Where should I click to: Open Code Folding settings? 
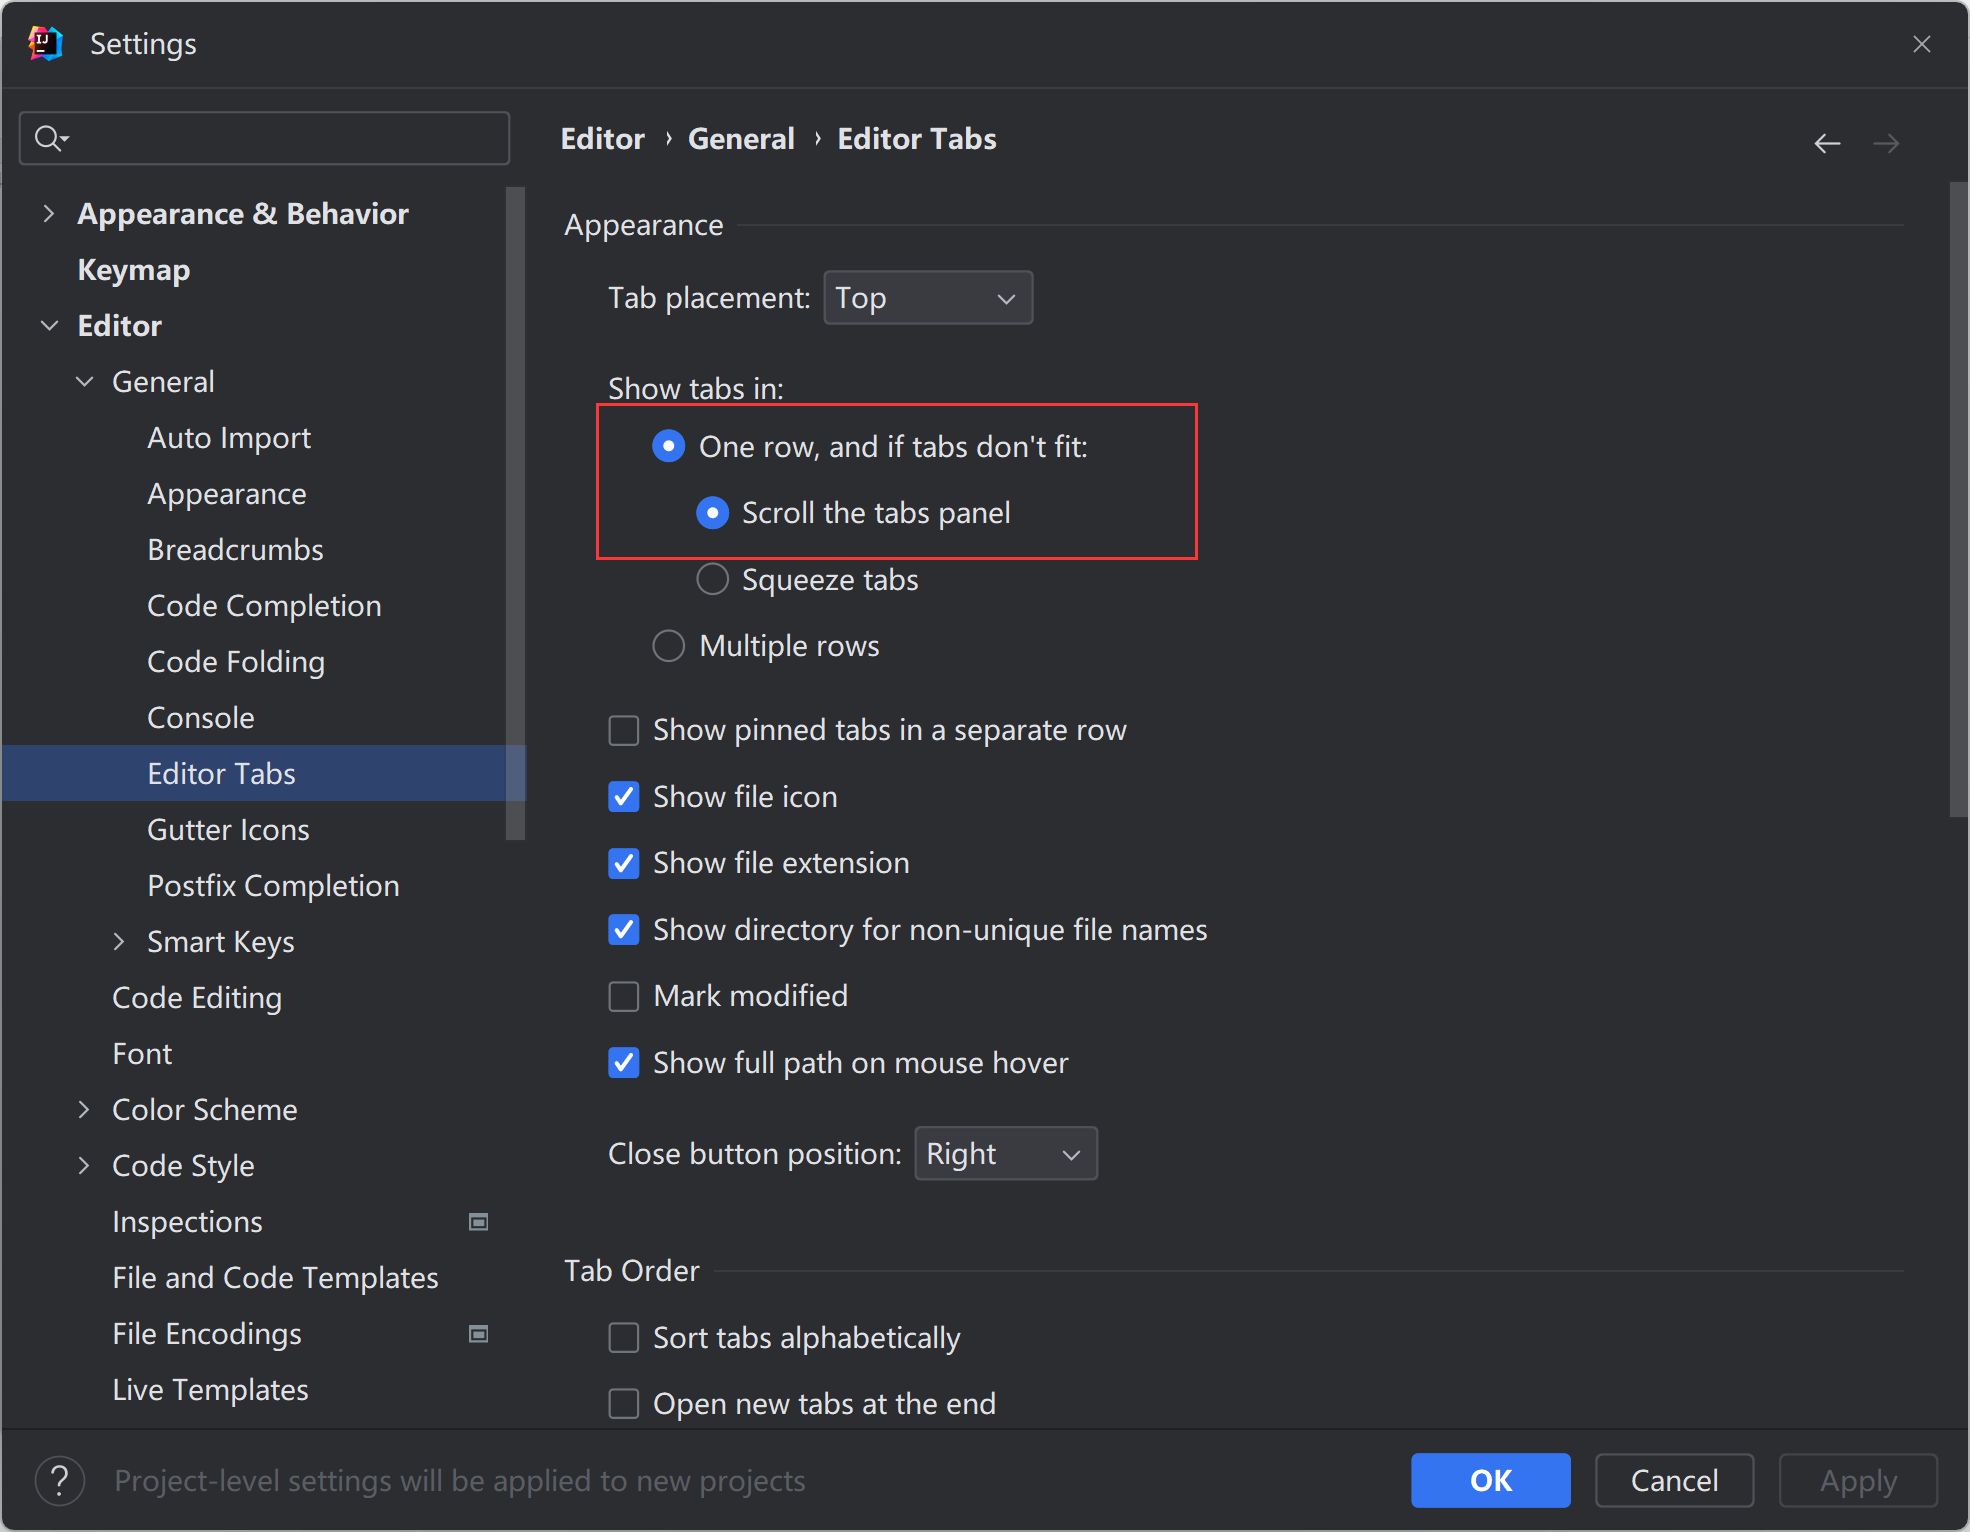(x=236, y=662)
